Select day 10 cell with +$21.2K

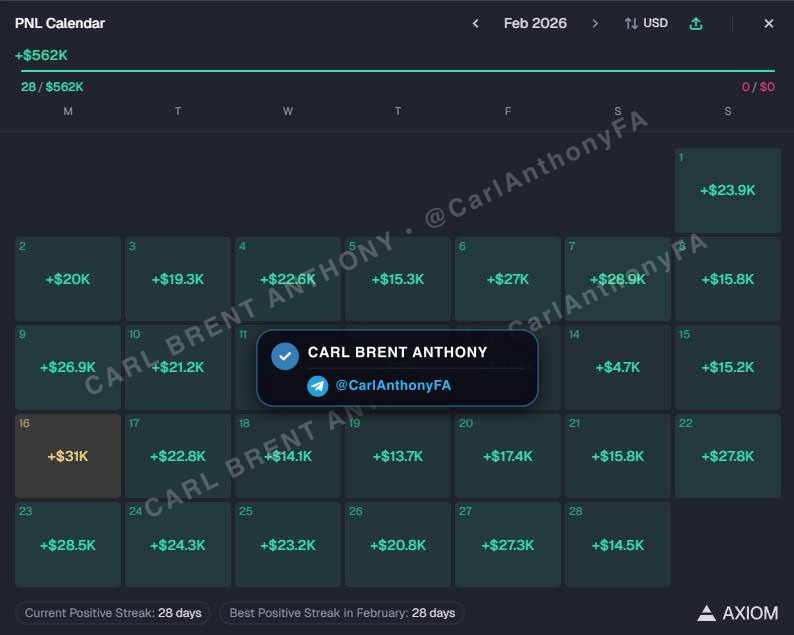coord(178,368)
